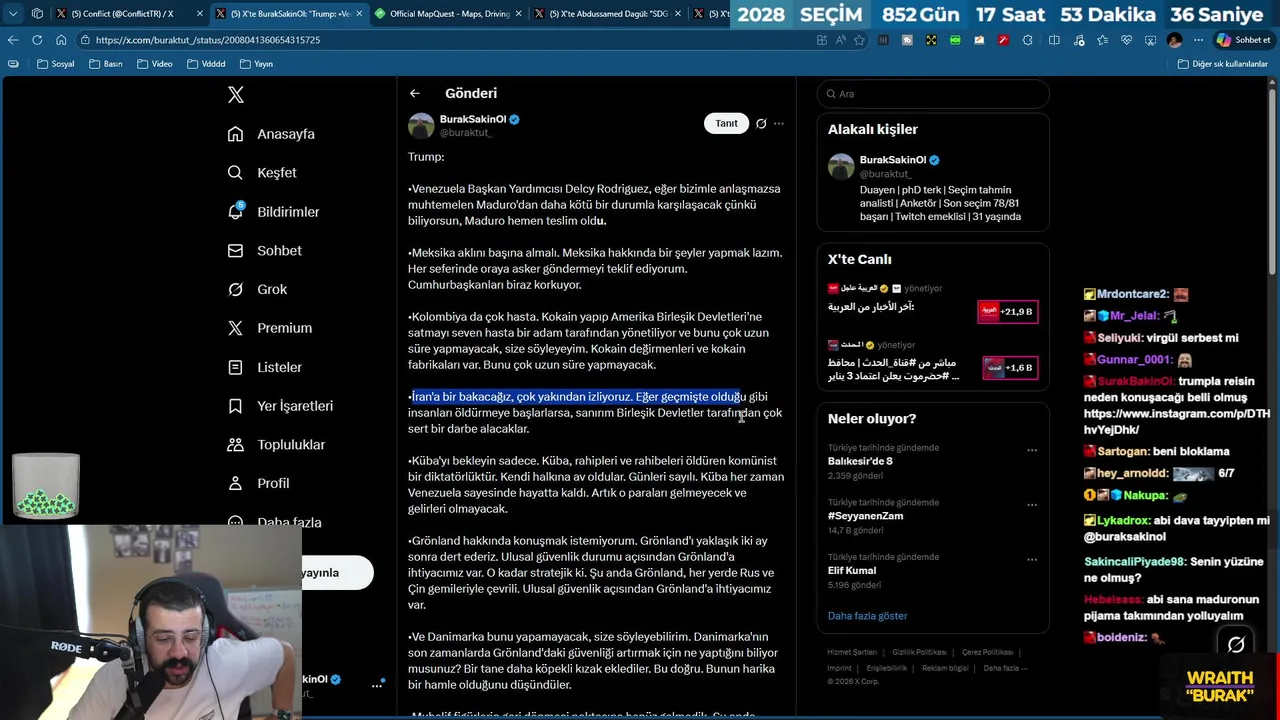Open Anasayfa in the sidebar
This screenshot has height=720, width=1280.
click(271, 134)
